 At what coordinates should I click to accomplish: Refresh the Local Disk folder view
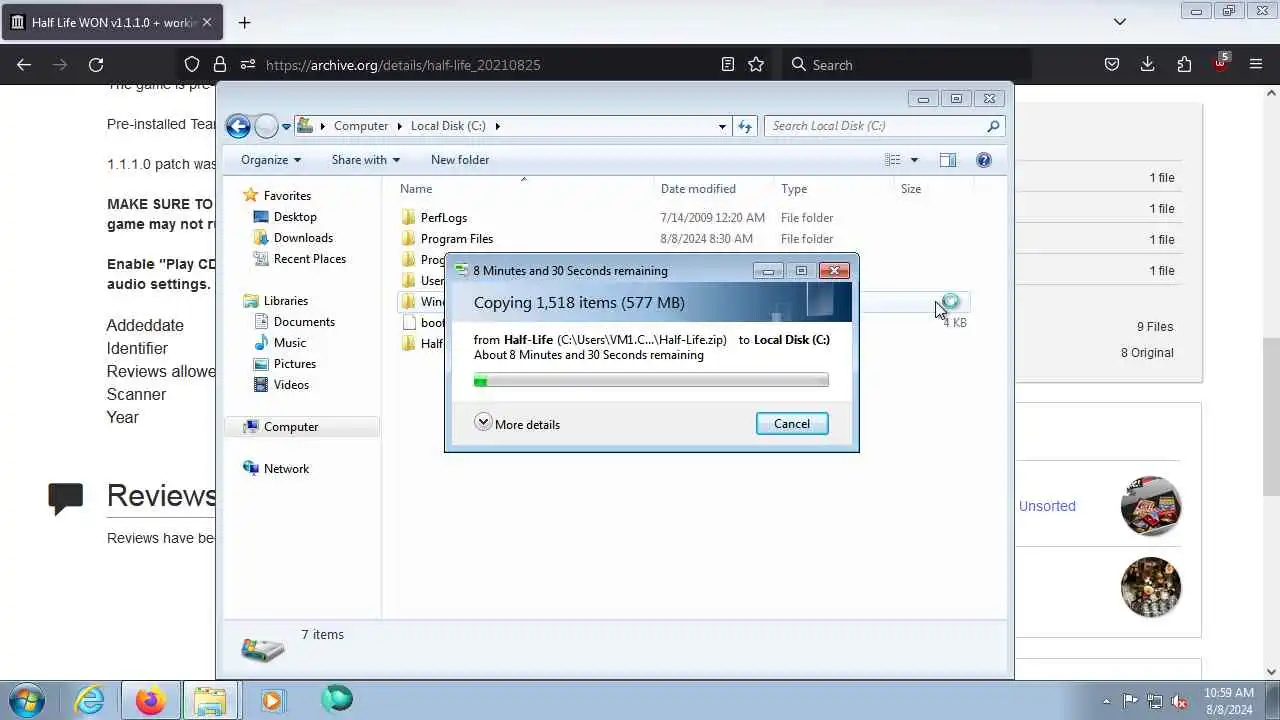(745, 126)
